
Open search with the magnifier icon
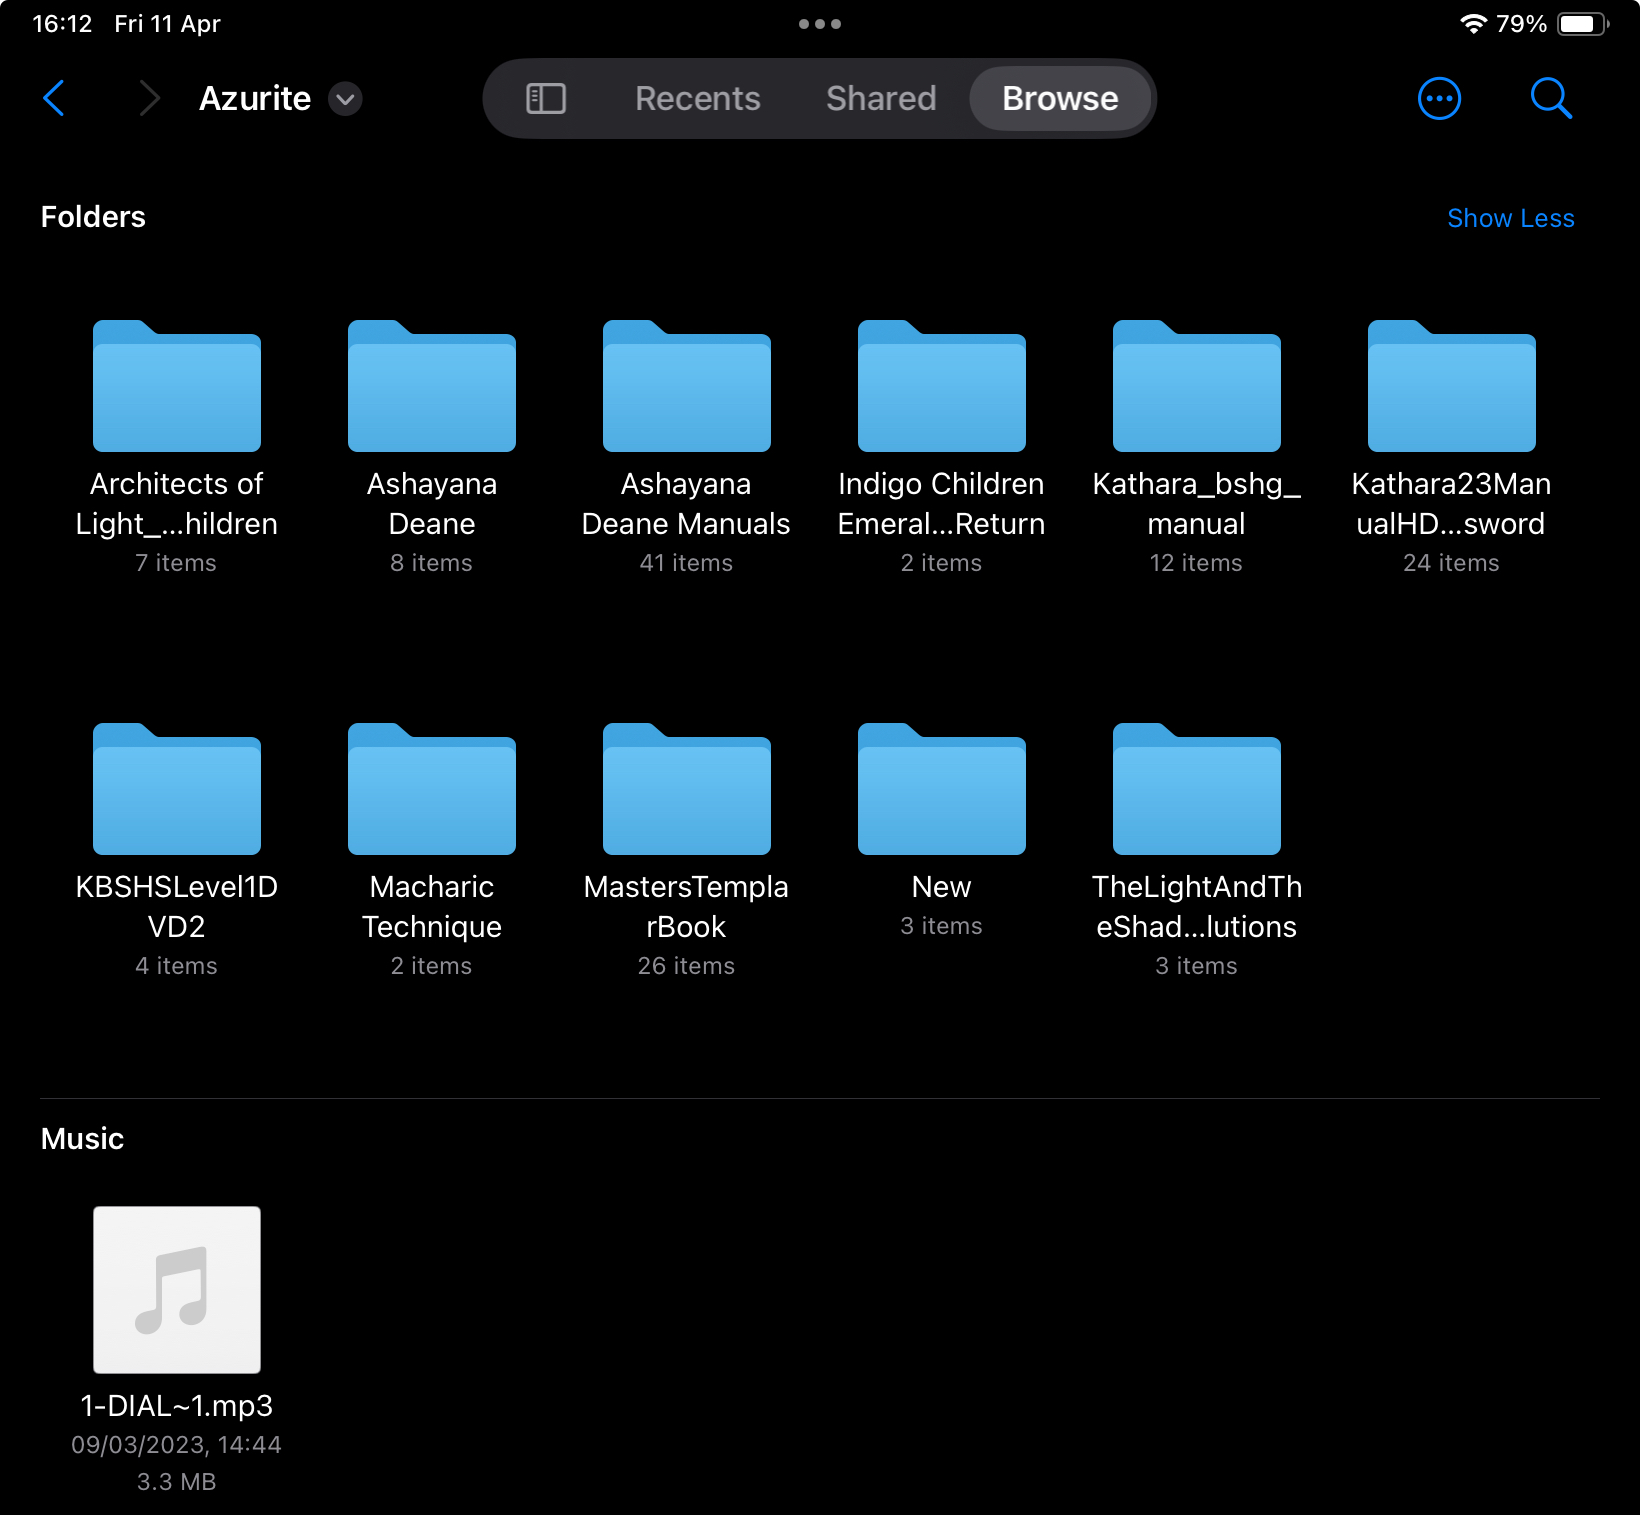(x=1551, y=98)
